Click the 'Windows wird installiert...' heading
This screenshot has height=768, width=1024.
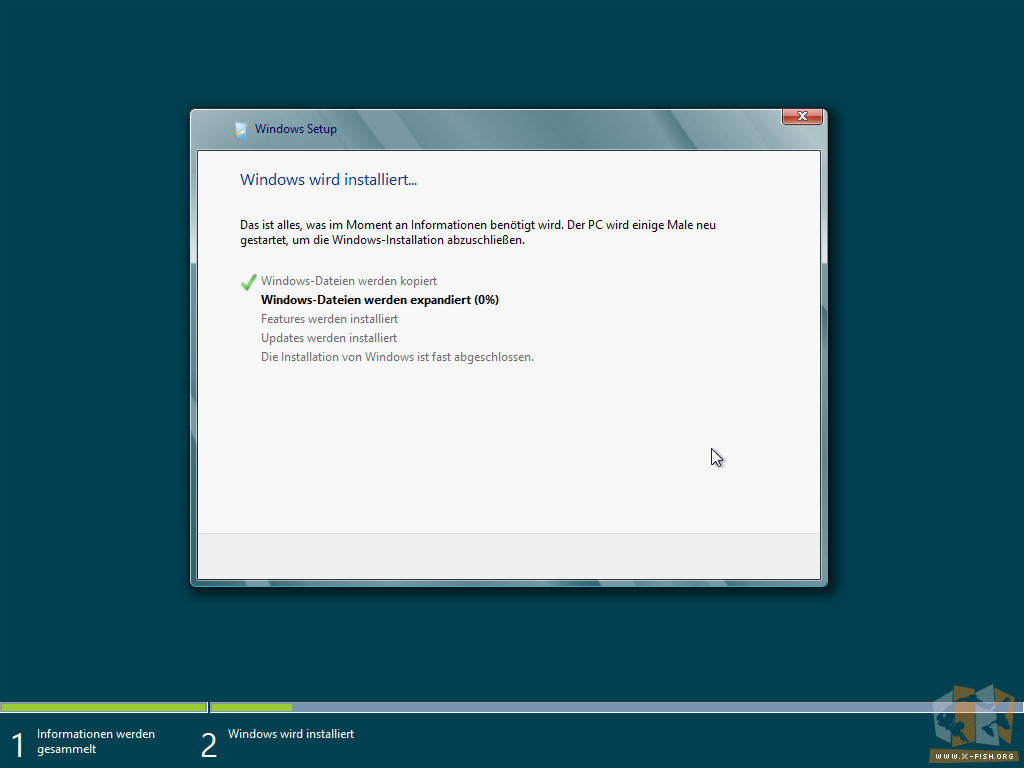pos(328,180)
